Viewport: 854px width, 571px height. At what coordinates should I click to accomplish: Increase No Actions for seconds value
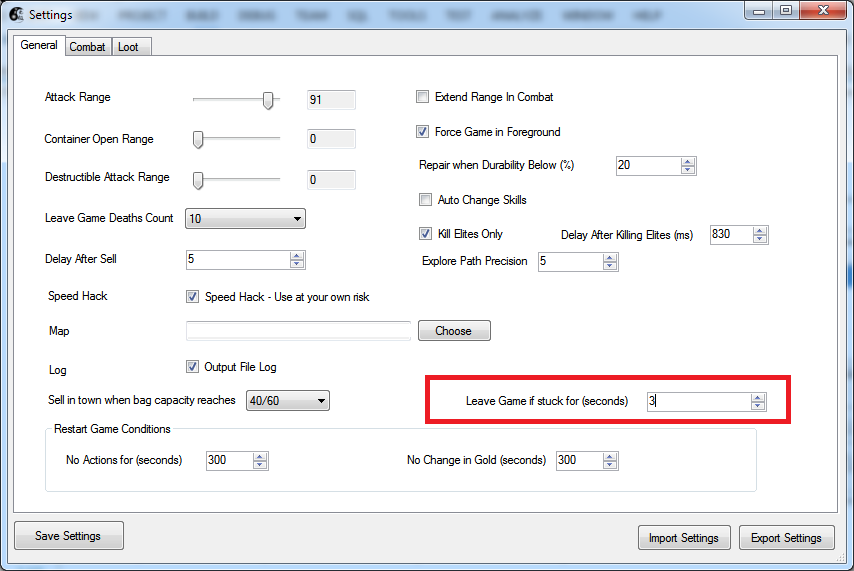click(260, 457)
